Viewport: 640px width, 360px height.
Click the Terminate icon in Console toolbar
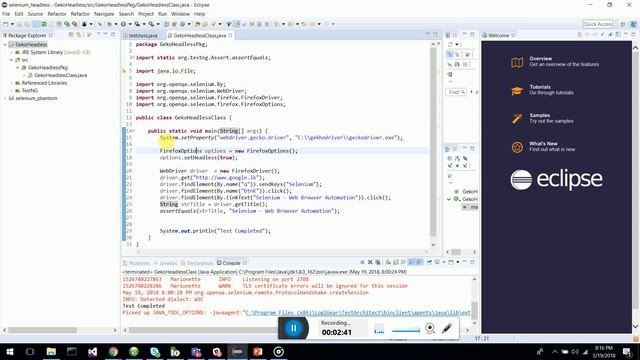(362, 262)
